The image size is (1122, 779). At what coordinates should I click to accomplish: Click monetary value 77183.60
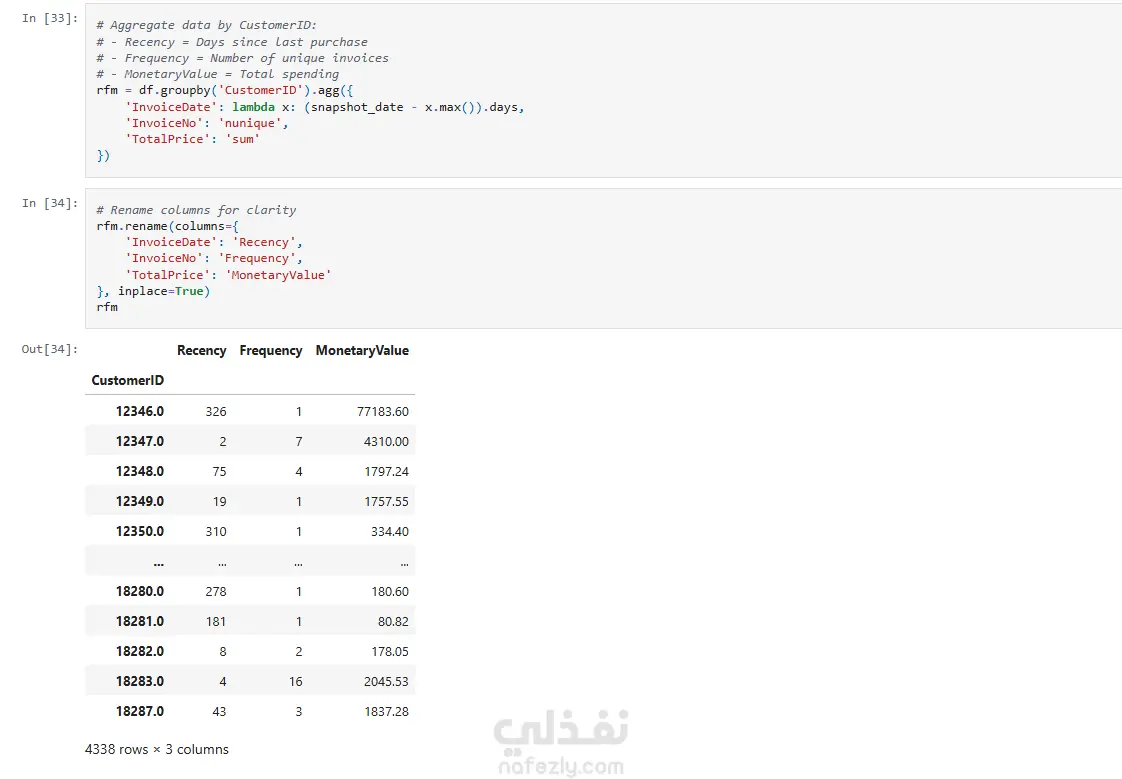(383, 411)
